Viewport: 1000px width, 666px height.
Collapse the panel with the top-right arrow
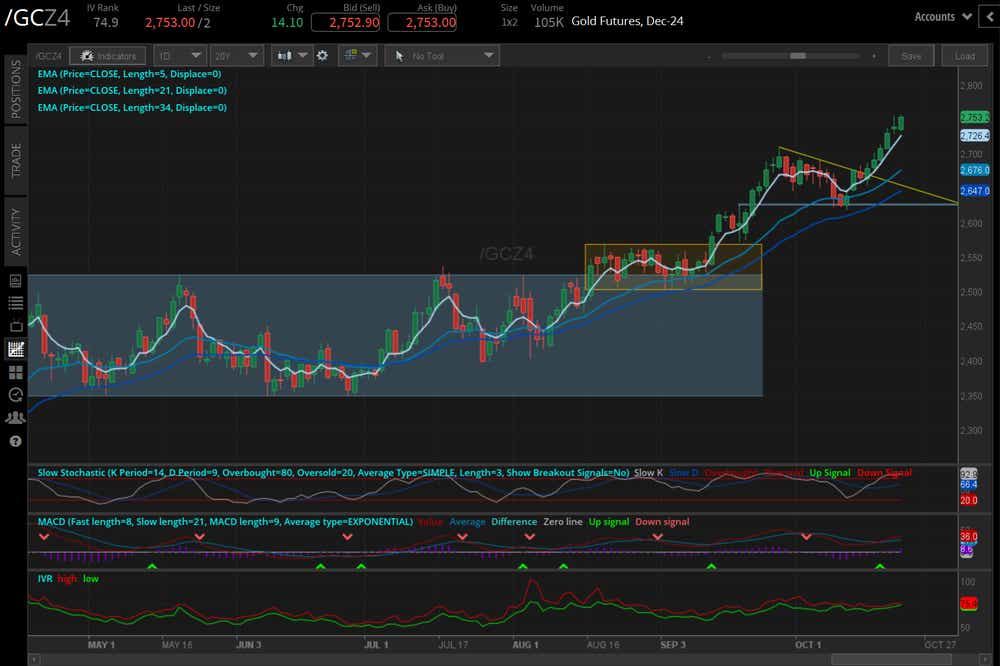click(x=990, y=17)
